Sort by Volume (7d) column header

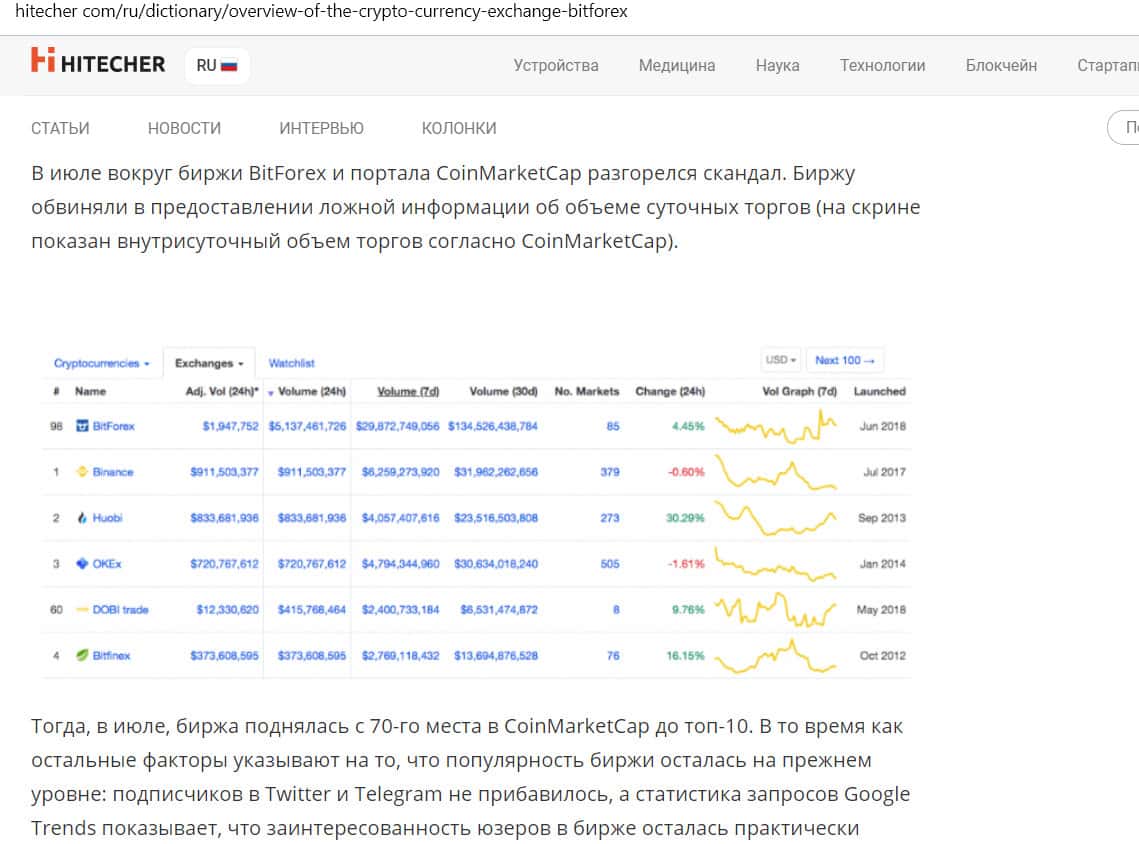[x=408, y=391]
